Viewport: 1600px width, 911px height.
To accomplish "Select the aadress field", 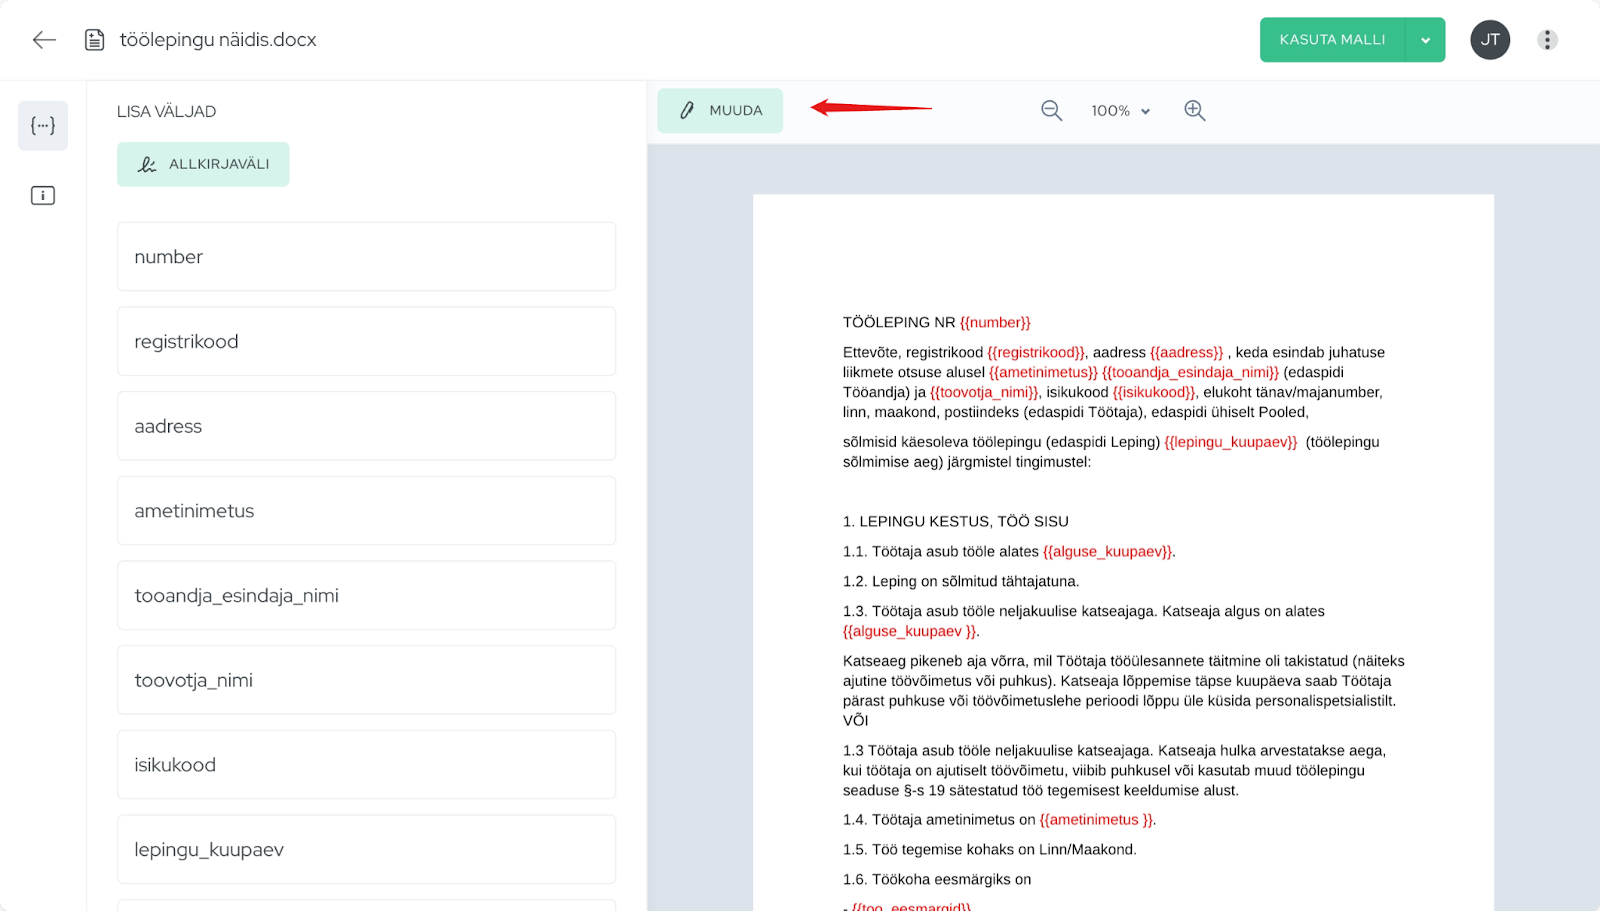I will pyautogui.click(x=366, y=426).
